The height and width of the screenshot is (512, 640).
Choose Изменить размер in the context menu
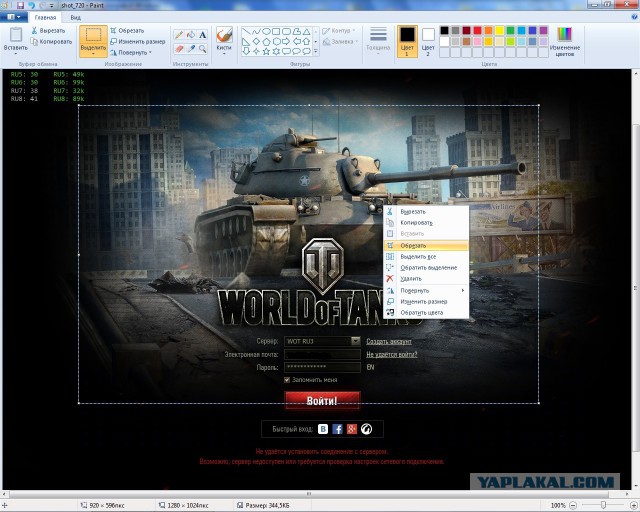tap(426, 301)
